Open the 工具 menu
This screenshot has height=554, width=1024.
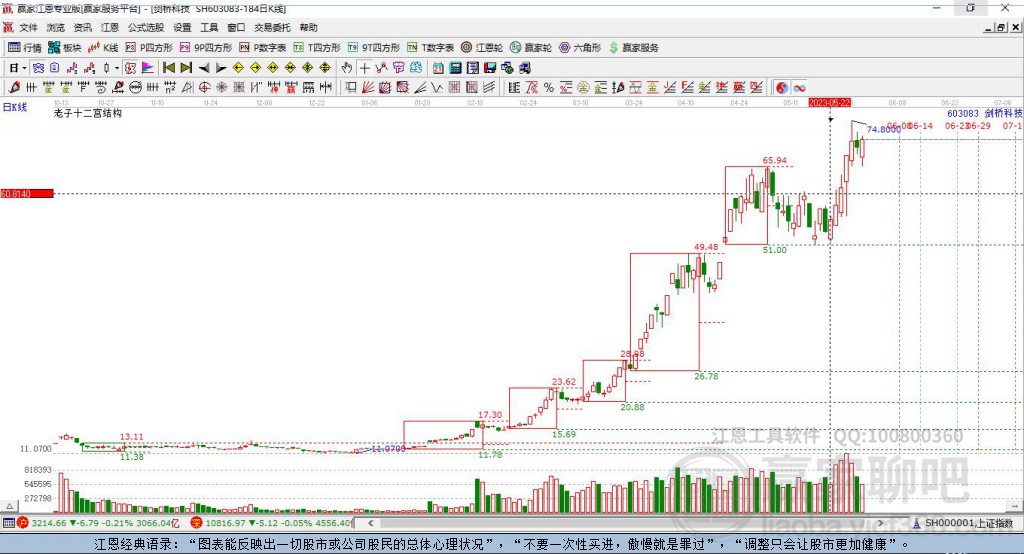(209, 27)
